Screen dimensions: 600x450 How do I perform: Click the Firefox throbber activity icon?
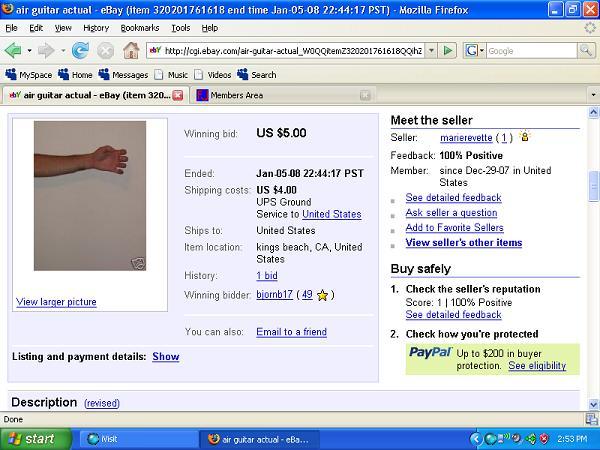tap(590, 28)
